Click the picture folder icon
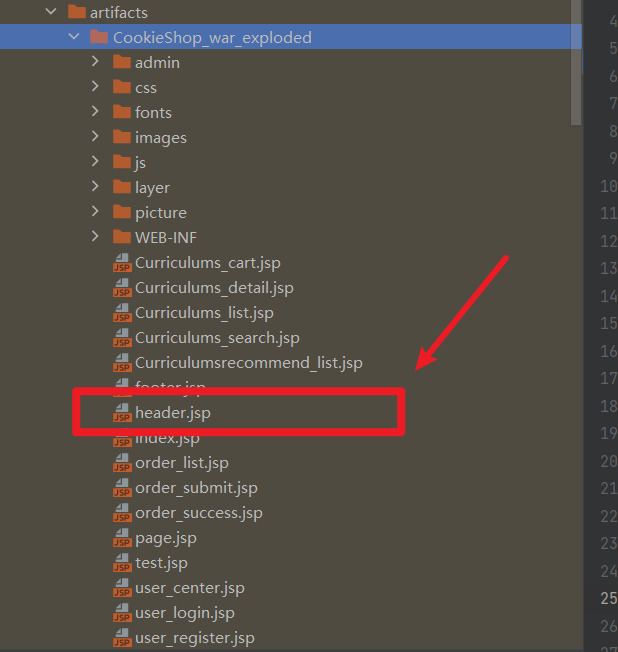The width and height of the screenshot is (618, 652). pyautogui.click(x=122, y=212)
